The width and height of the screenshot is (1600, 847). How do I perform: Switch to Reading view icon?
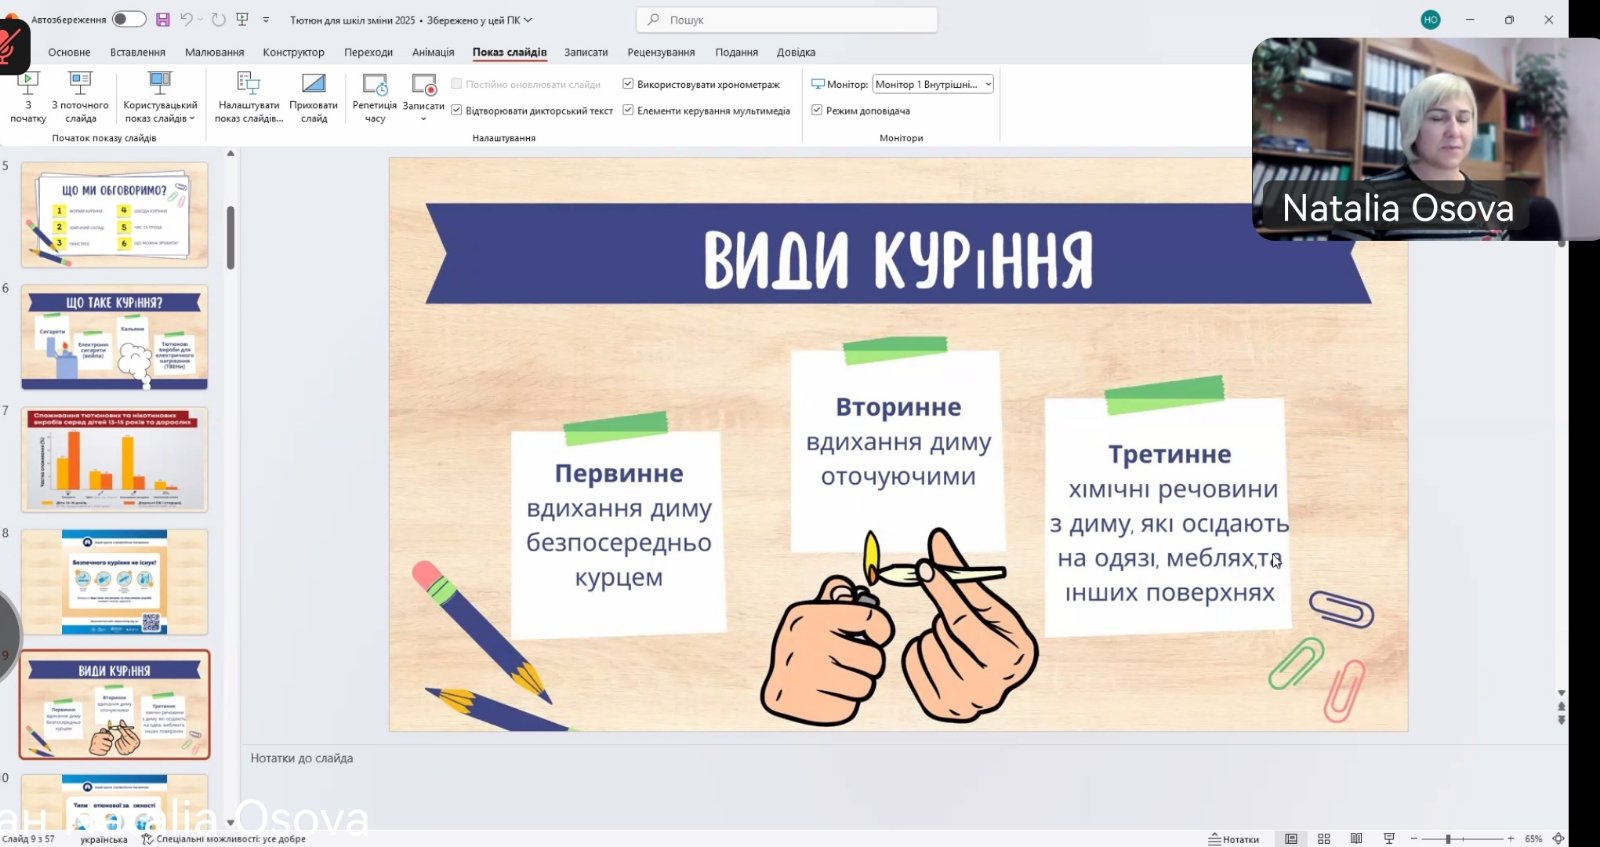[x=1356, y=839]
